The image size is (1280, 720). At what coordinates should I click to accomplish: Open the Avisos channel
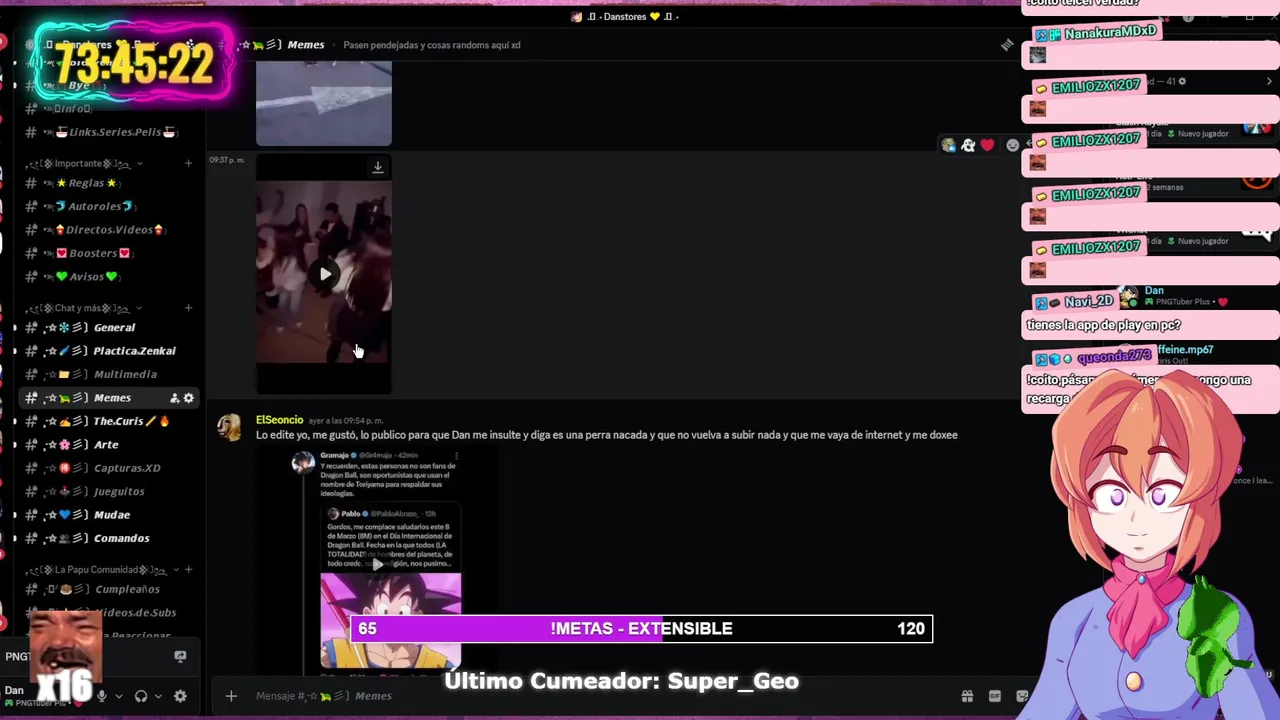(x=110, y=277)
